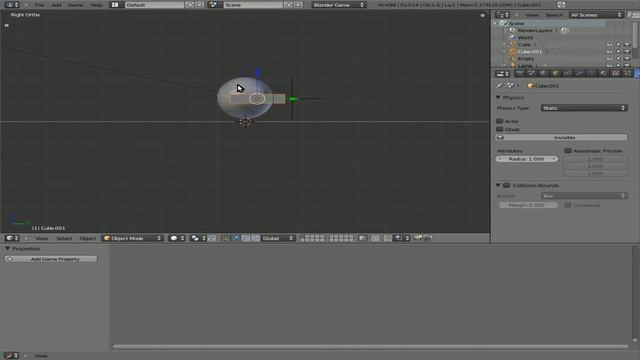The height and width of the screenshot is (360, 640).
Task: Click Add Game Property button
Action: coord(51,259)
